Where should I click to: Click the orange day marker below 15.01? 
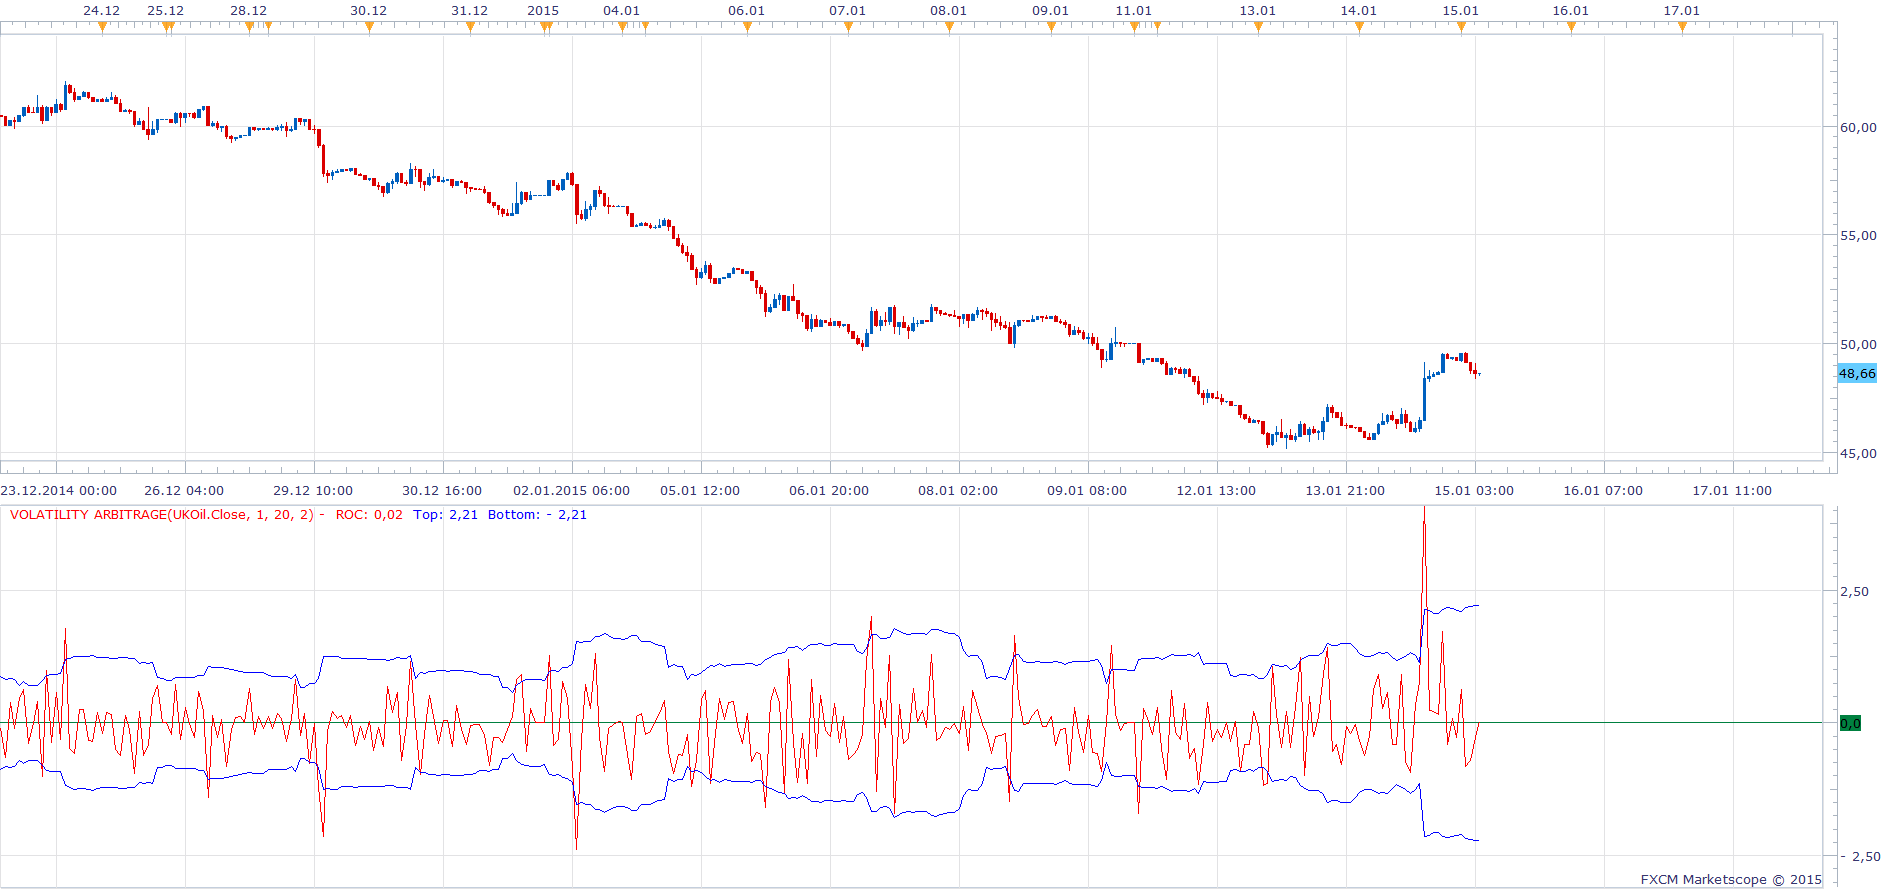(x=1461, y=27)
